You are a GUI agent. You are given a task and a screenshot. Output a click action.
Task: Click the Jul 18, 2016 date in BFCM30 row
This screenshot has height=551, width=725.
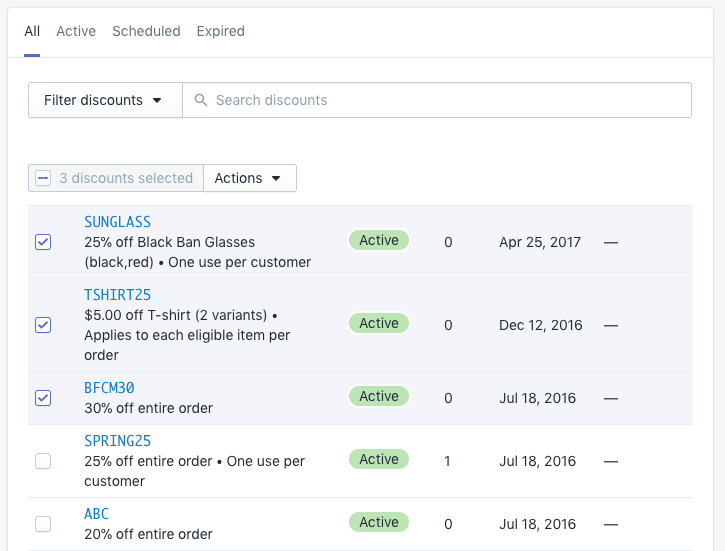coord(538,398)
